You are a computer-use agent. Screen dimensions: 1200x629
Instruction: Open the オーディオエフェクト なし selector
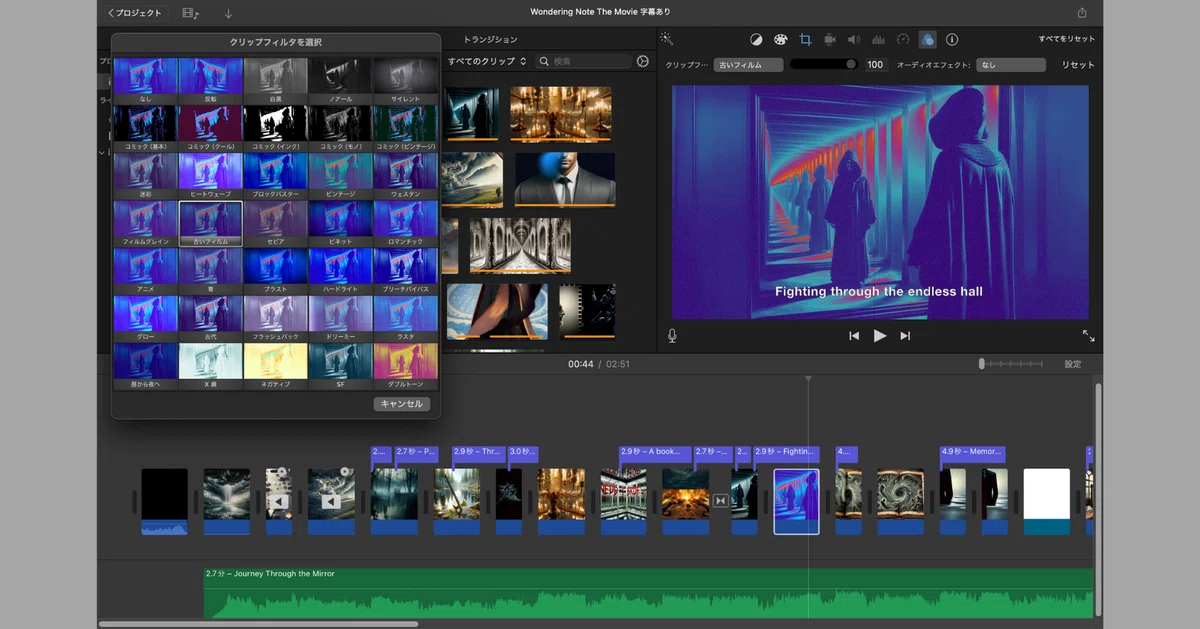coord(1011,65)
